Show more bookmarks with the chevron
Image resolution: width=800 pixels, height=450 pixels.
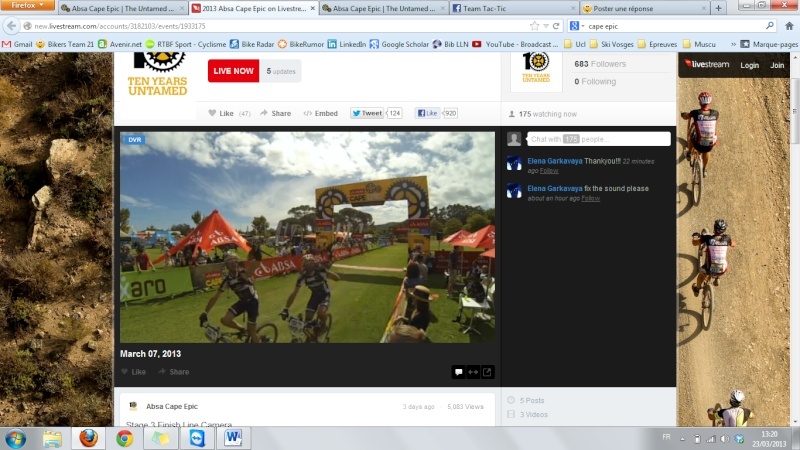[x=733, y=44]
